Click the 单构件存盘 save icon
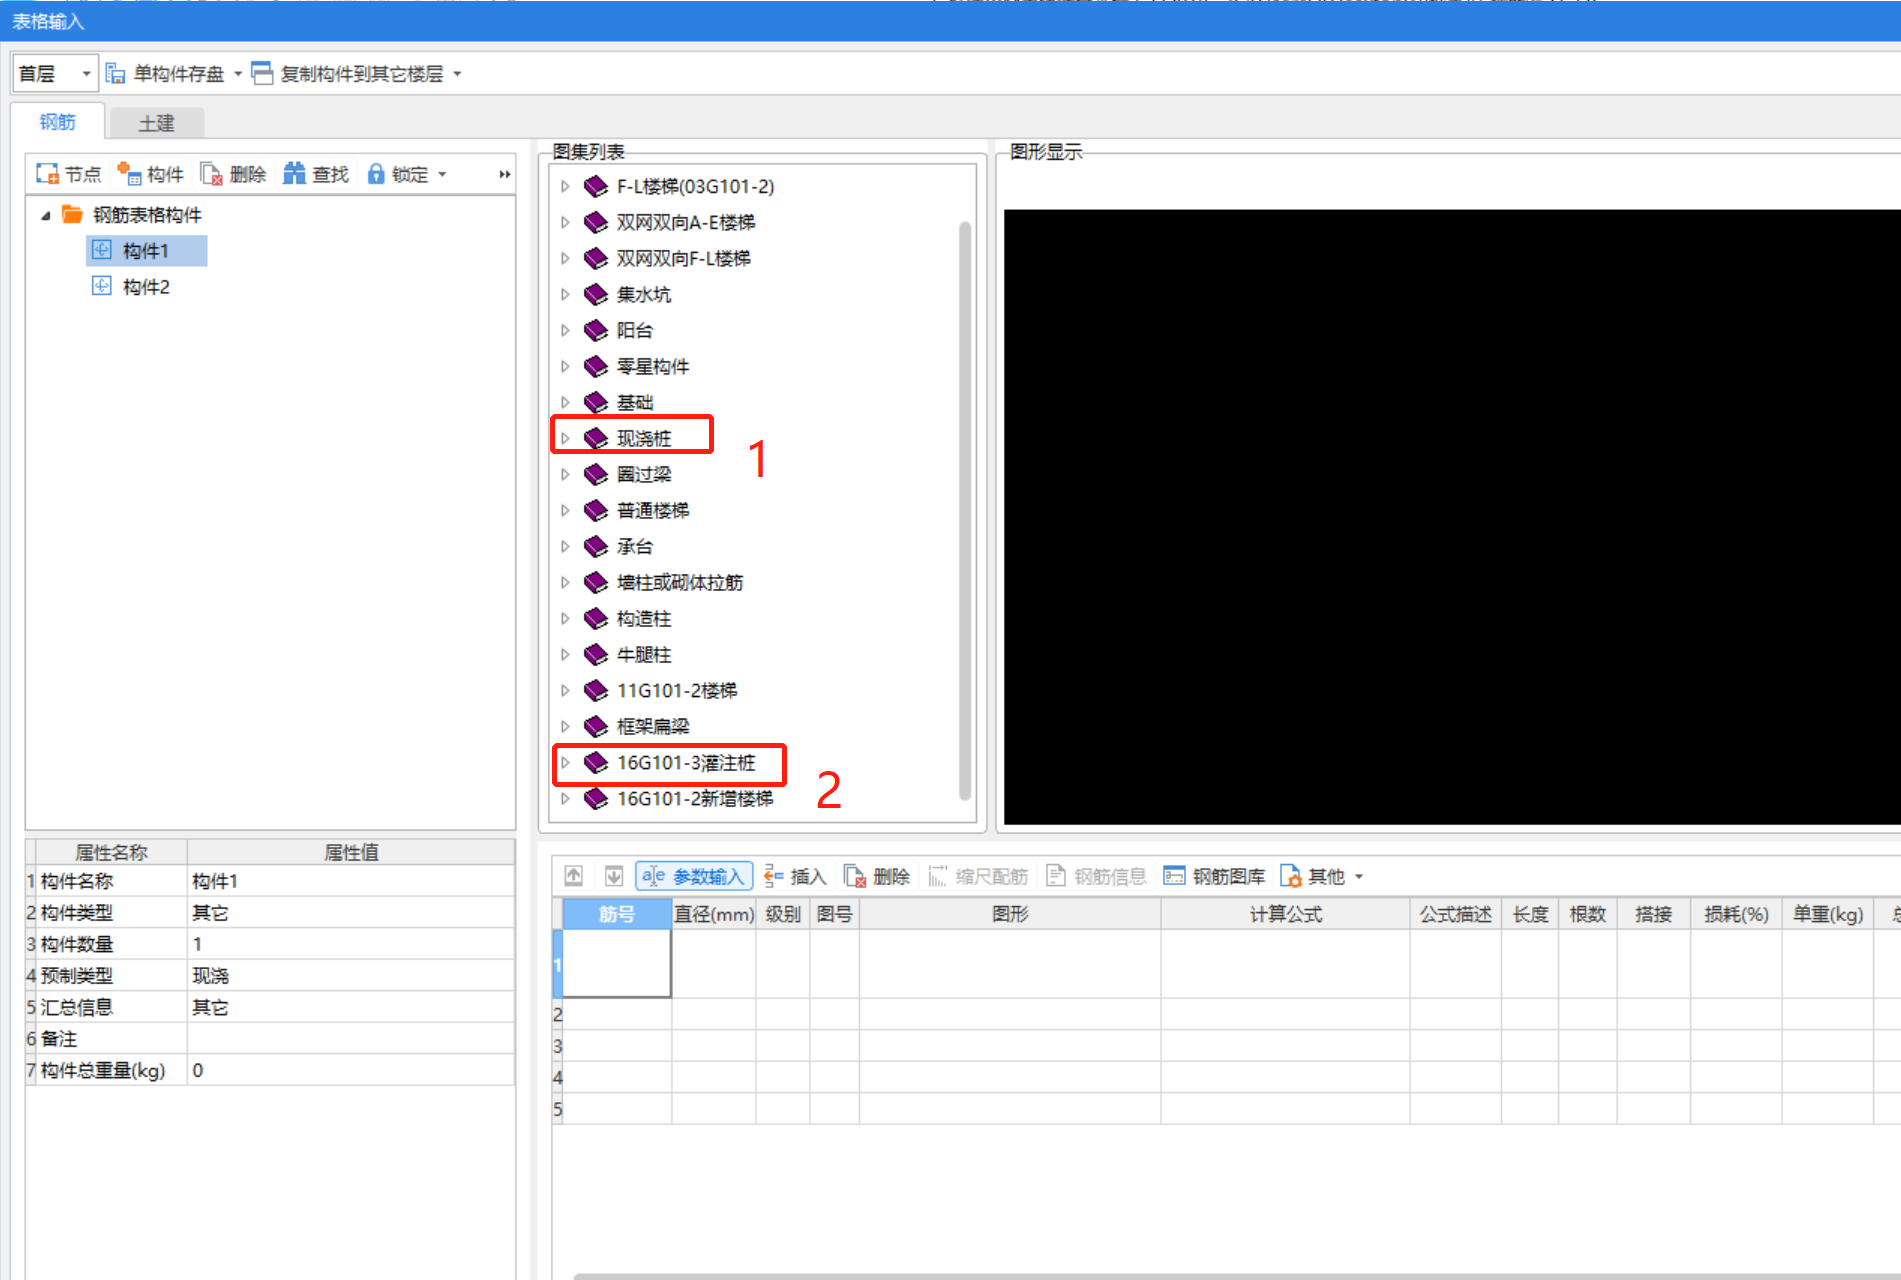 [116, 74]
